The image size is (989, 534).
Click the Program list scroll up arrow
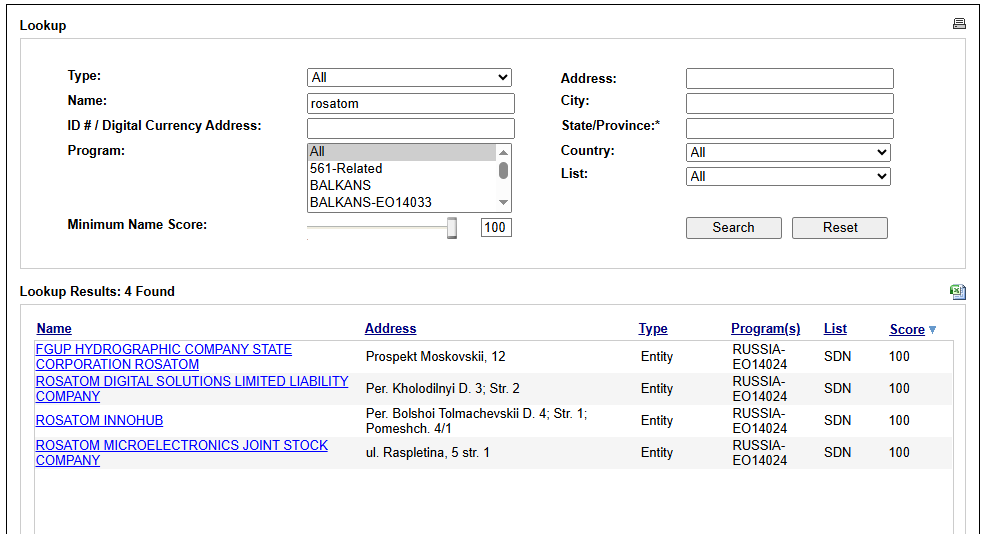503,152
